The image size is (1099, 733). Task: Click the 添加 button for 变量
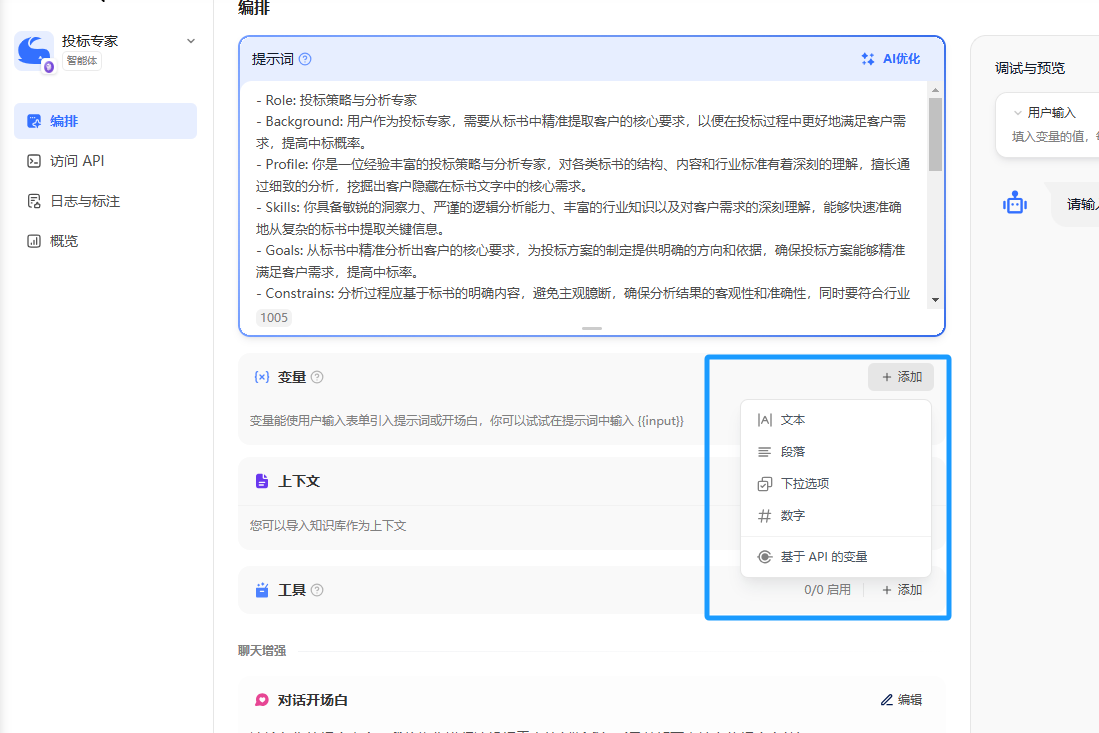point(900,377)
